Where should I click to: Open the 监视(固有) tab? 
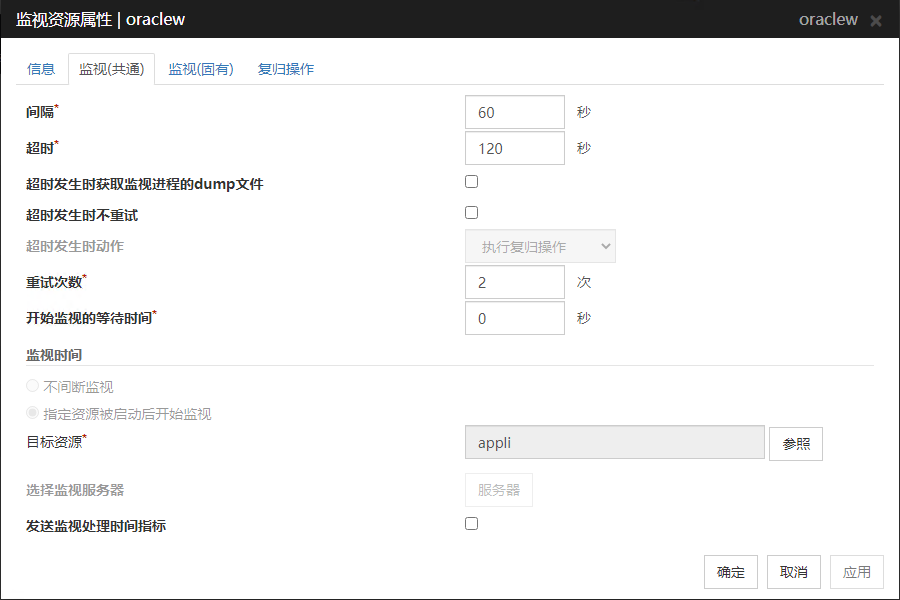(x=200, y=69)
